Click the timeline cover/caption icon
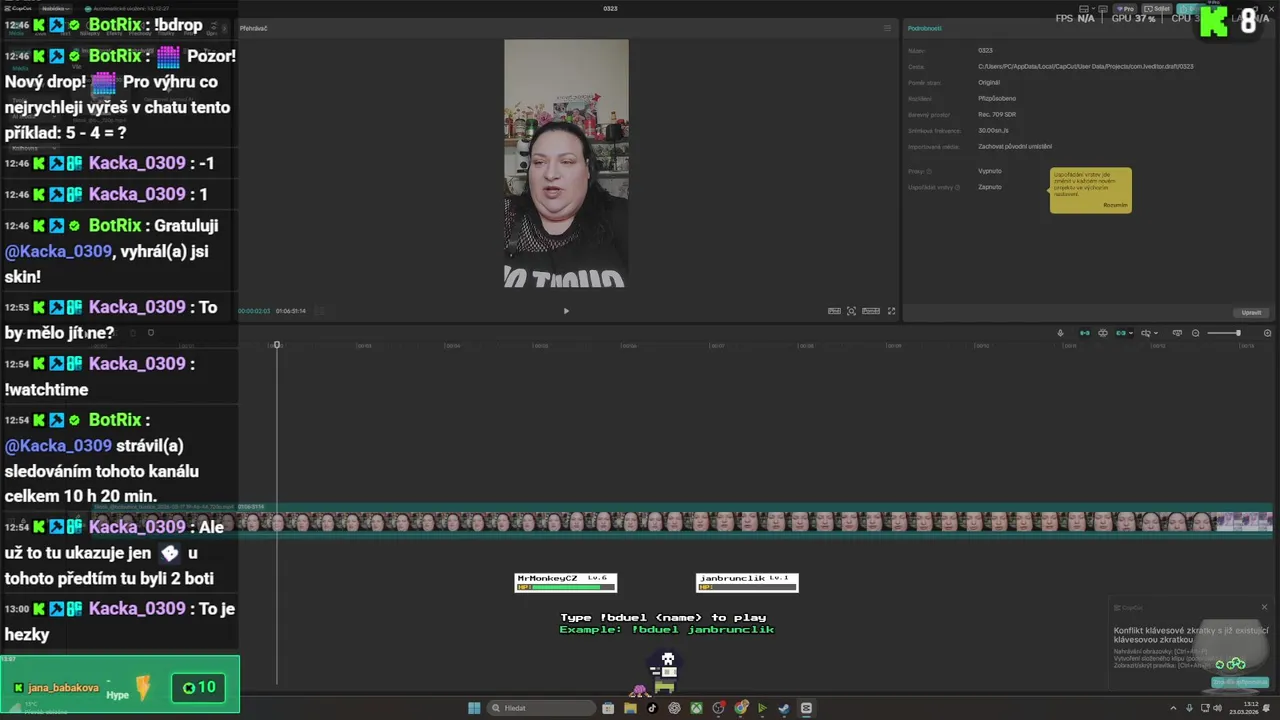The image size is (1280, 720). [x=1177, y=333]
